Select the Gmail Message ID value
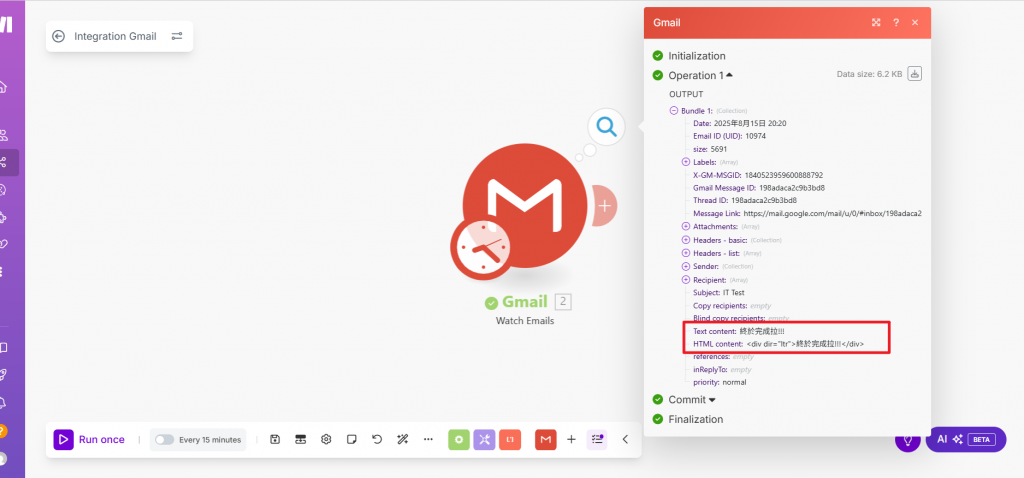This screenshot has height=478, width=1024. click(792, 188)
